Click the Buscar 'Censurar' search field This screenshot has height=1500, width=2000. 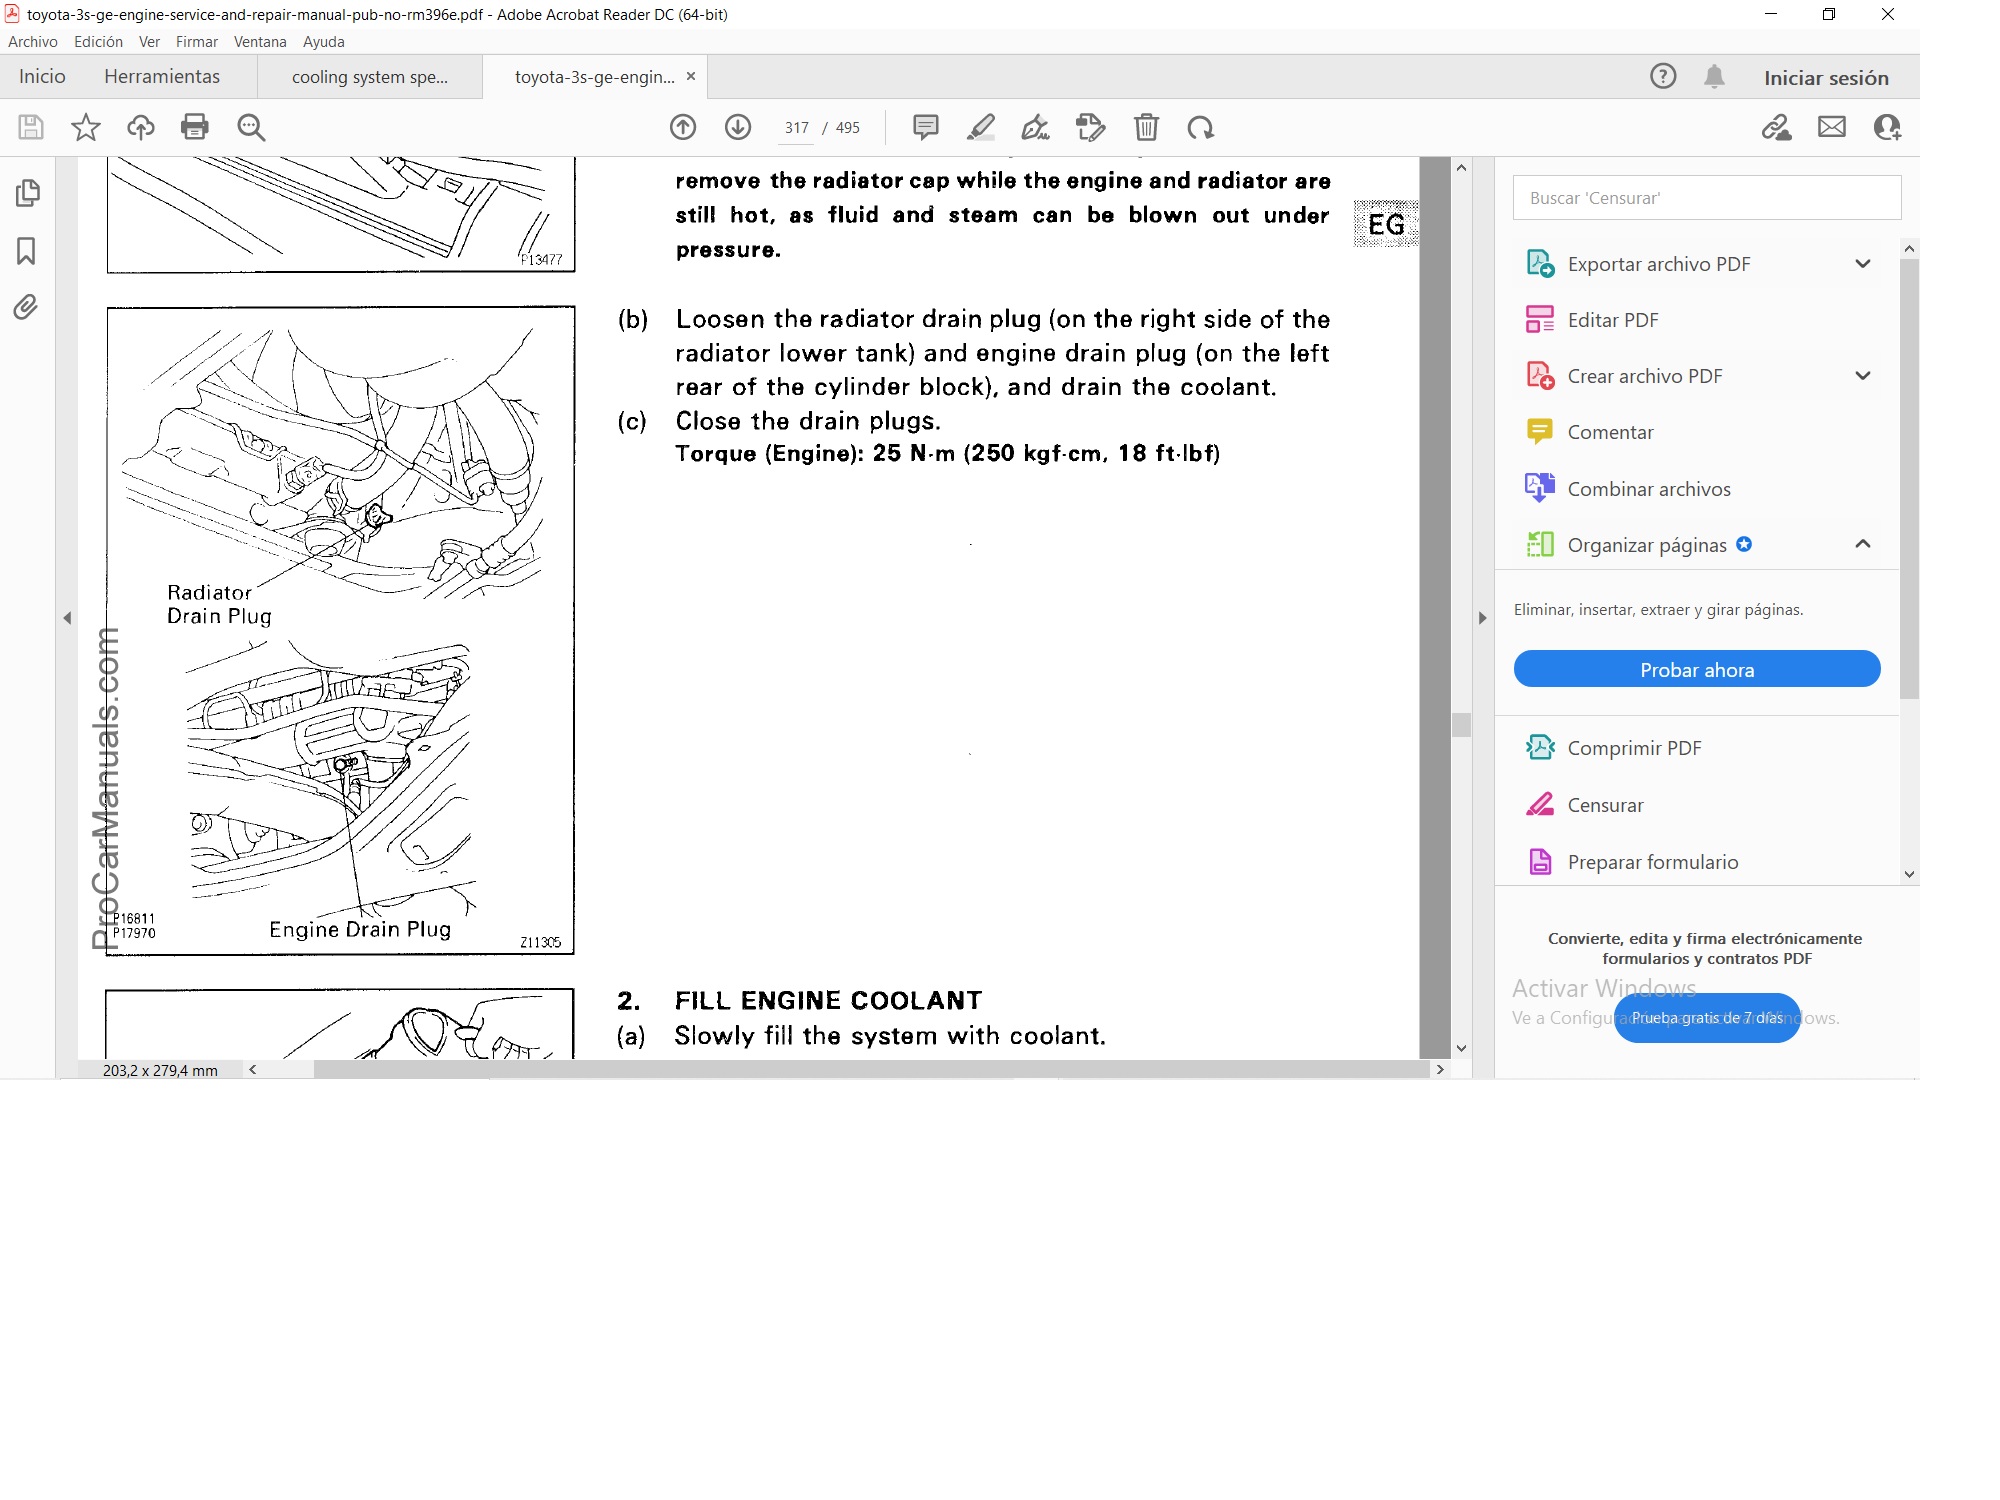coord(1706,198)
